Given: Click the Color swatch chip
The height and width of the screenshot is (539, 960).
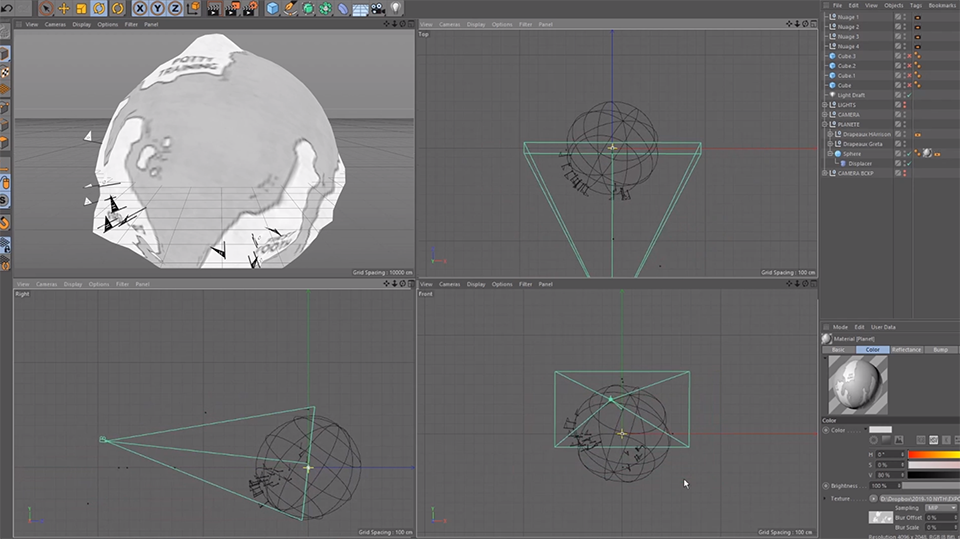Looking at the screenshot, I should pos(880,430).
